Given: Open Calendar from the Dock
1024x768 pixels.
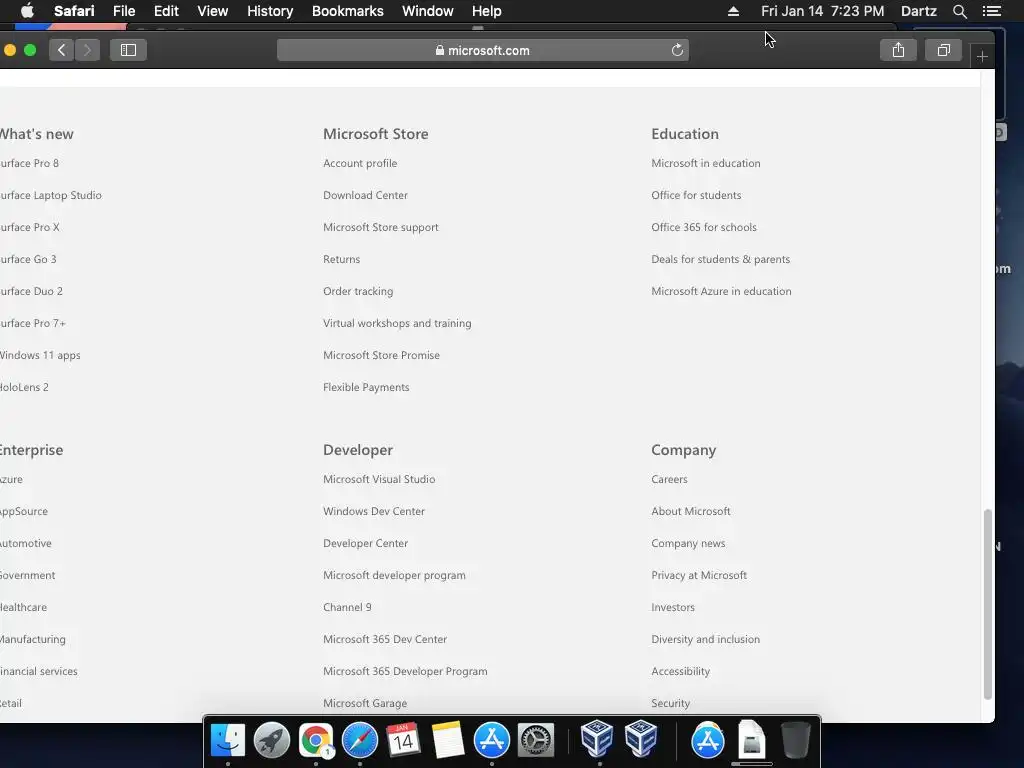Looking at the screenshot, I should point(403,740).
